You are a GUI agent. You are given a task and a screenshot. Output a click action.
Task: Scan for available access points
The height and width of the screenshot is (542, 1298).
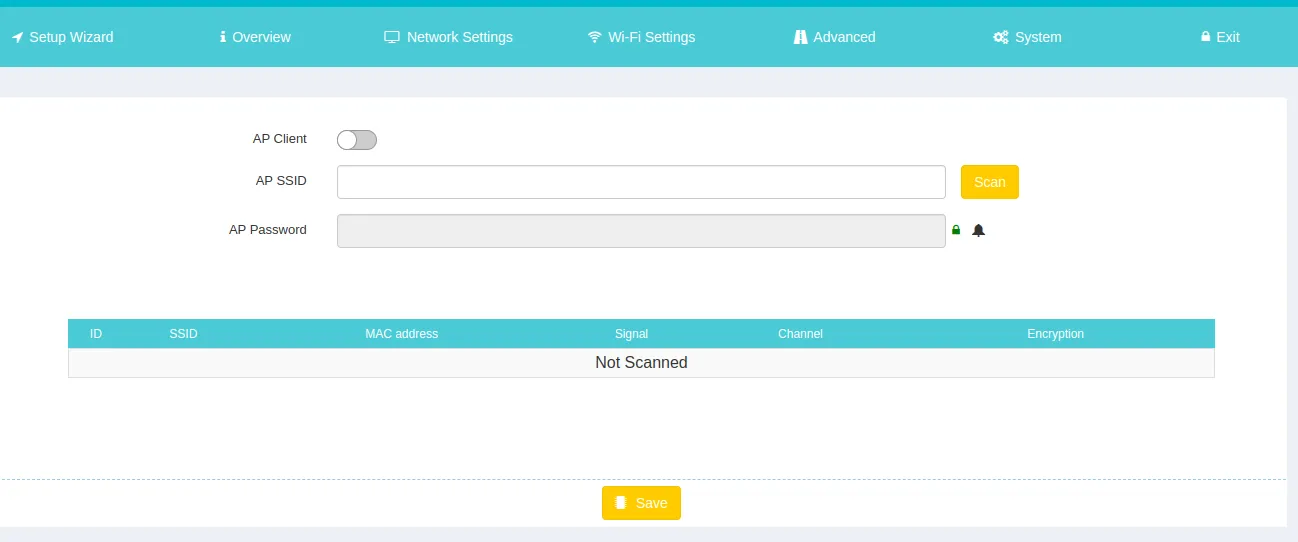tap(989, 182)
